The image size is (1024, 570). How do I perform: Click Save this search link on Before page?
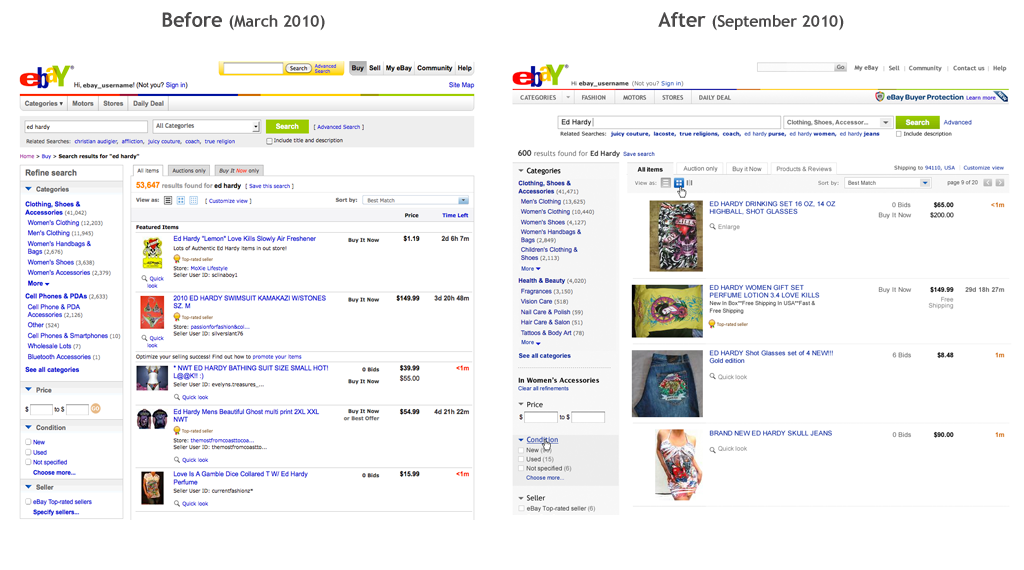(270, 186)
